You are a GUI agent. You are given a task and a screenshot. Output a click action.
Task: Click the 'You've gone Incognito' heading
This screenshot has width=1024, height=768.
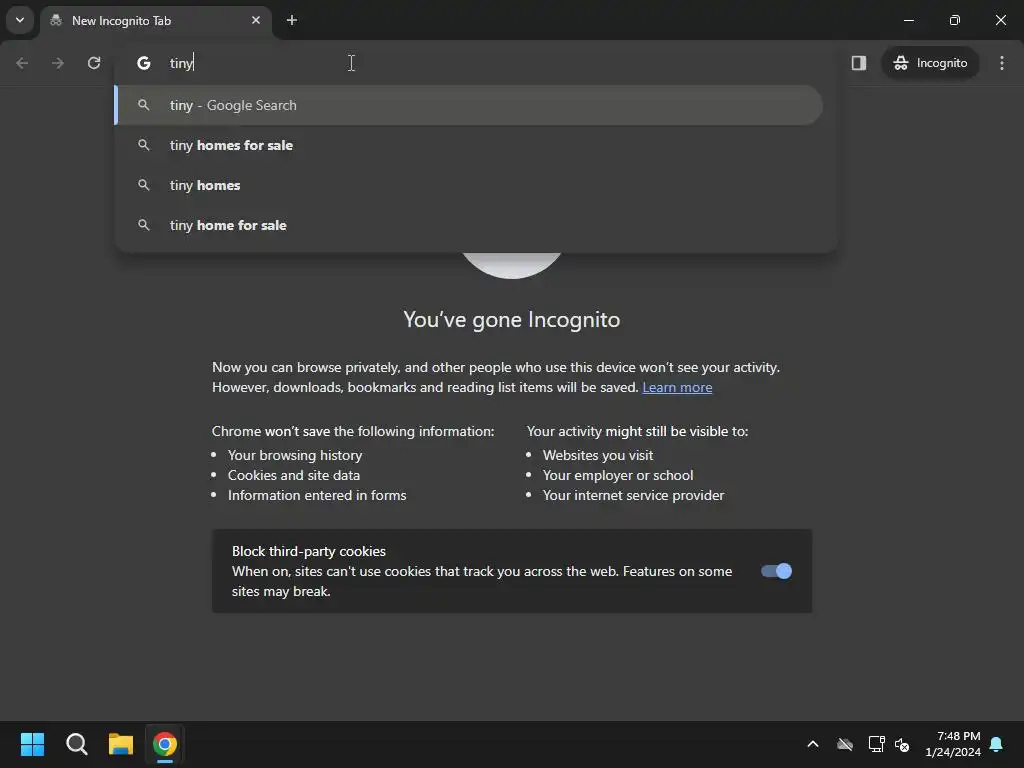(511, 319)
